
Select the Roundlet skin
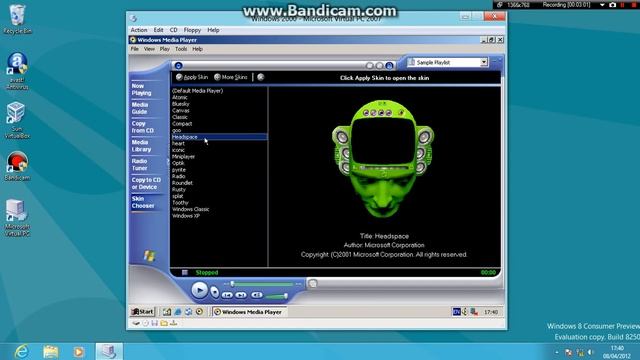(x=182, y=182)
